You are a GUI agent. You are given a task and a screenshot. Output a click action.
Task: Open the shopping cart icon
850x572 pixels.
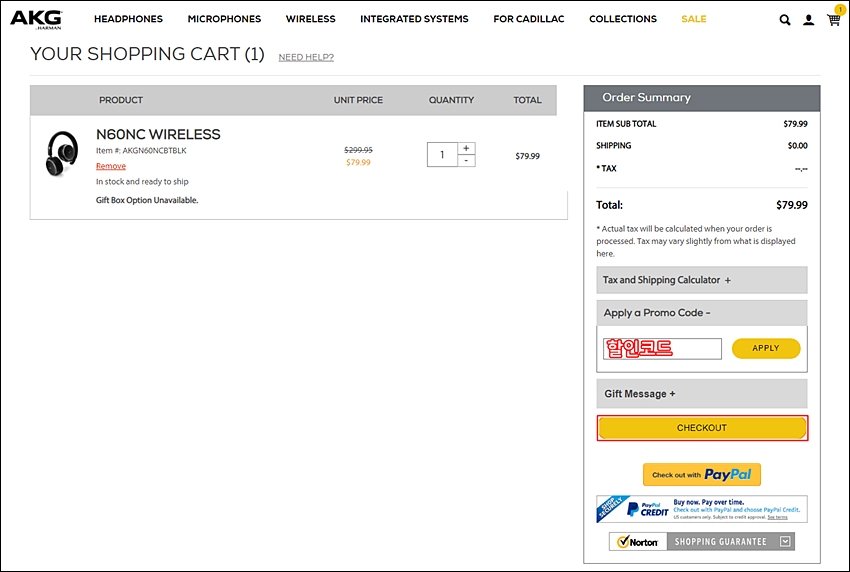[x=834, y=19]
